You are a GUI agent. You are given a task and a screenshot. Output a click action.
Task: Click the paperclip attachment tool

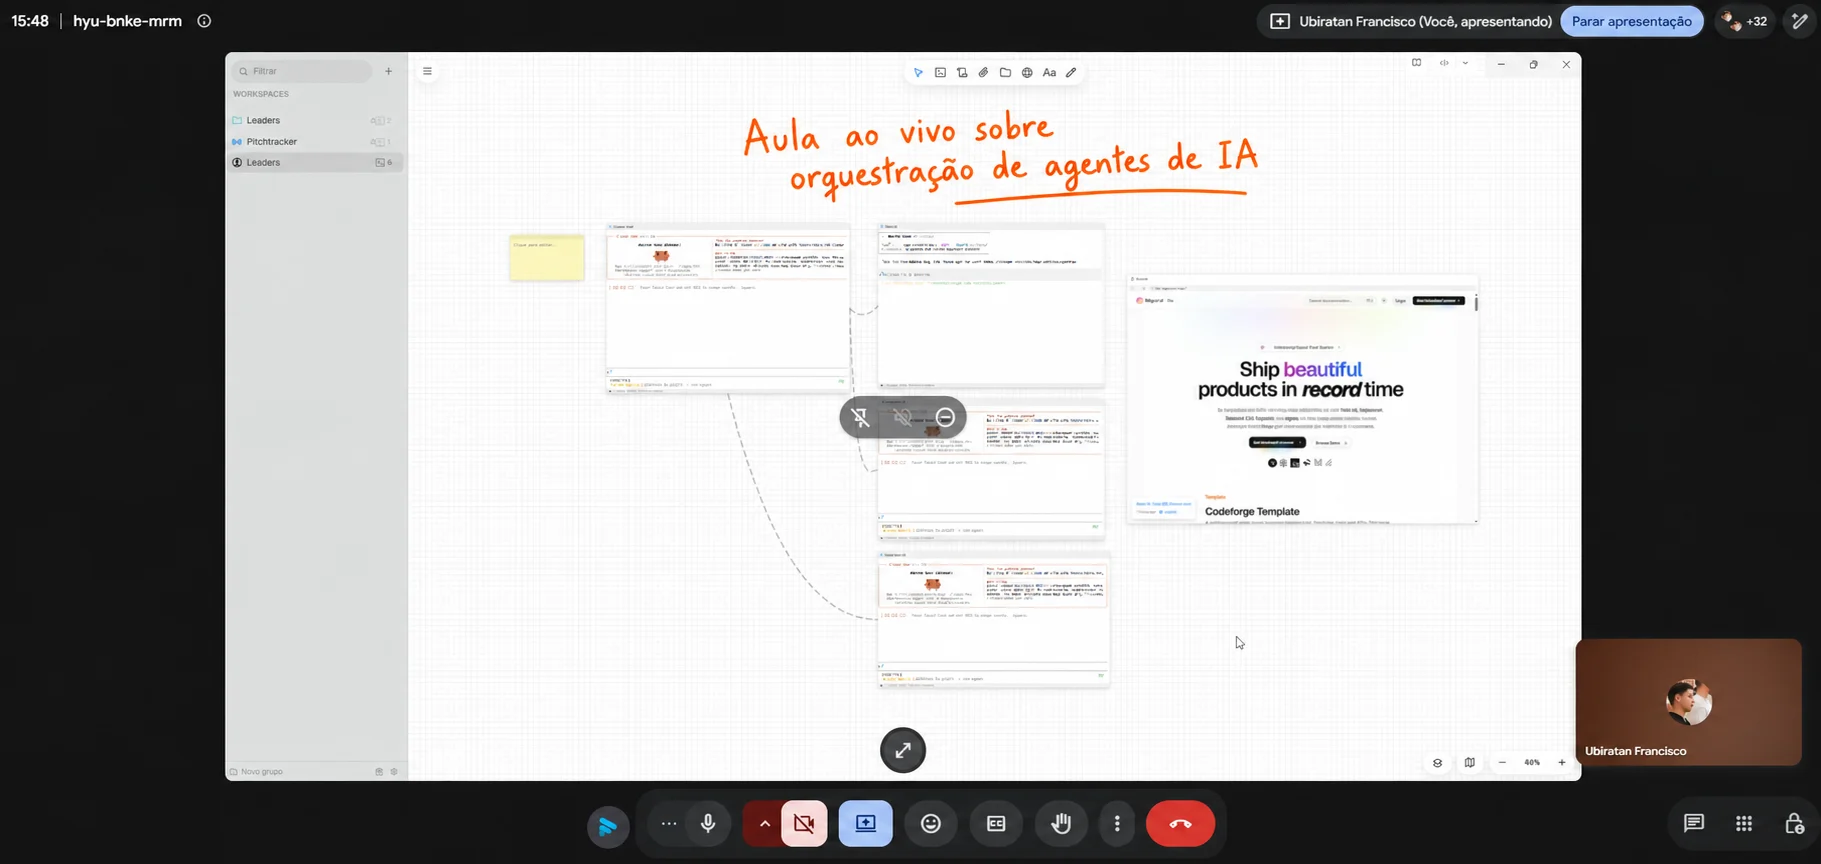coord(983,73)
